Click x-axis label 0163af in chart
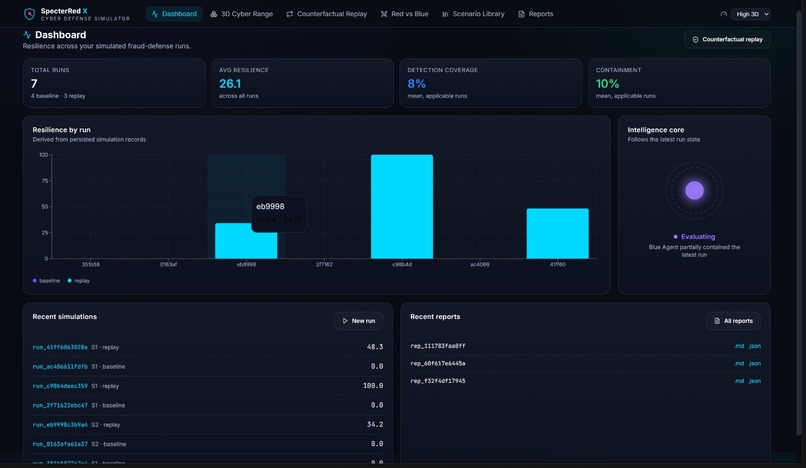This screenshot has height=468, width=806. [168, 264]
